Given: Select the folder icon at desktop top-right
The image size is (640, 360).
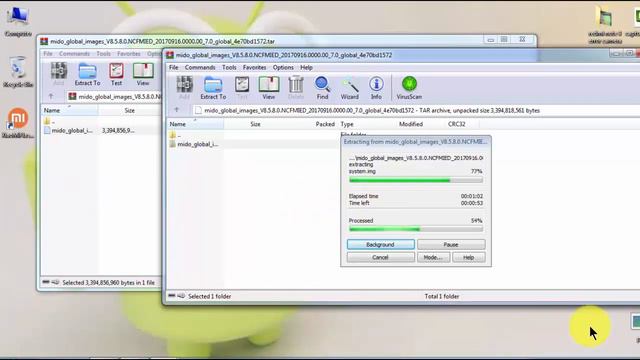Looking at the screenshot, I should [605, 24].
